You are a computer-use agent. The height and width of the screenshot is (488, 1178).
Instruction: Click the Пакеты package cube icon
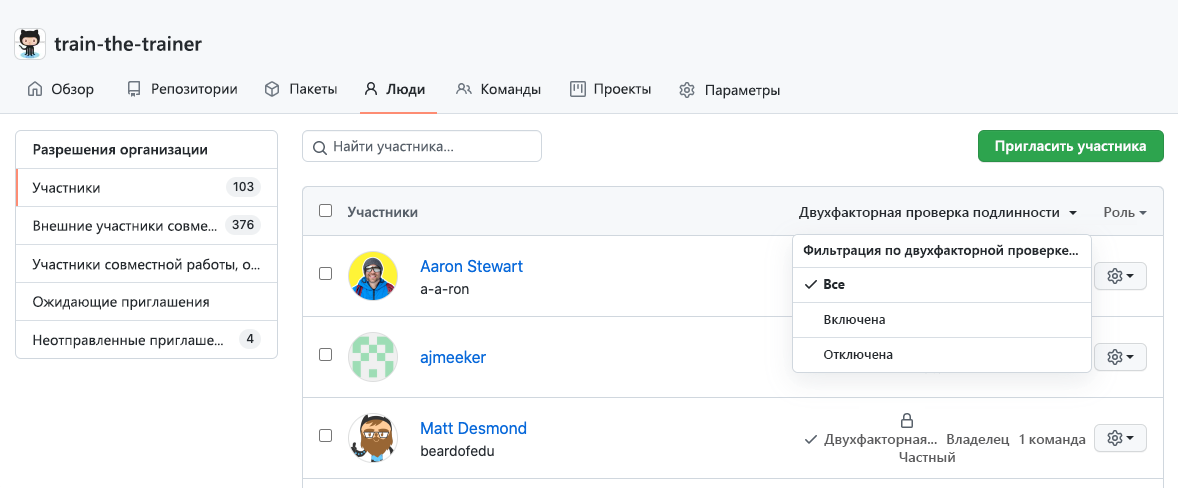pyautogui.click(x=272, y=90)
